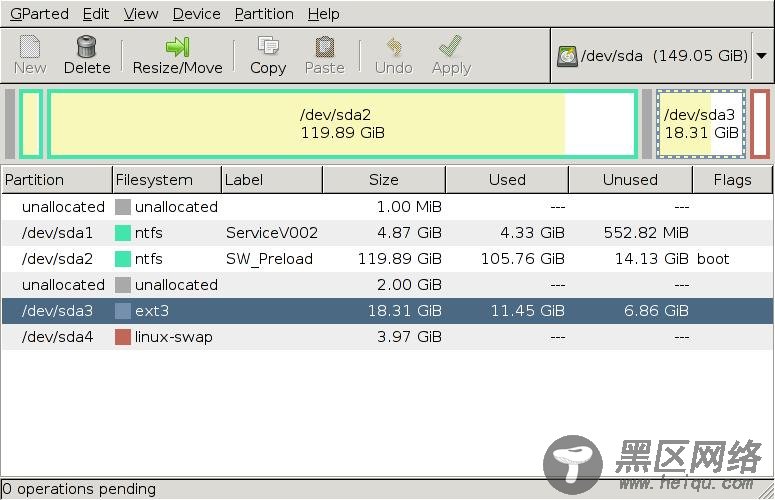Click the Copy toolbar icon
The width and height of the screenshot is (775, 500).
tap(268, 46)
